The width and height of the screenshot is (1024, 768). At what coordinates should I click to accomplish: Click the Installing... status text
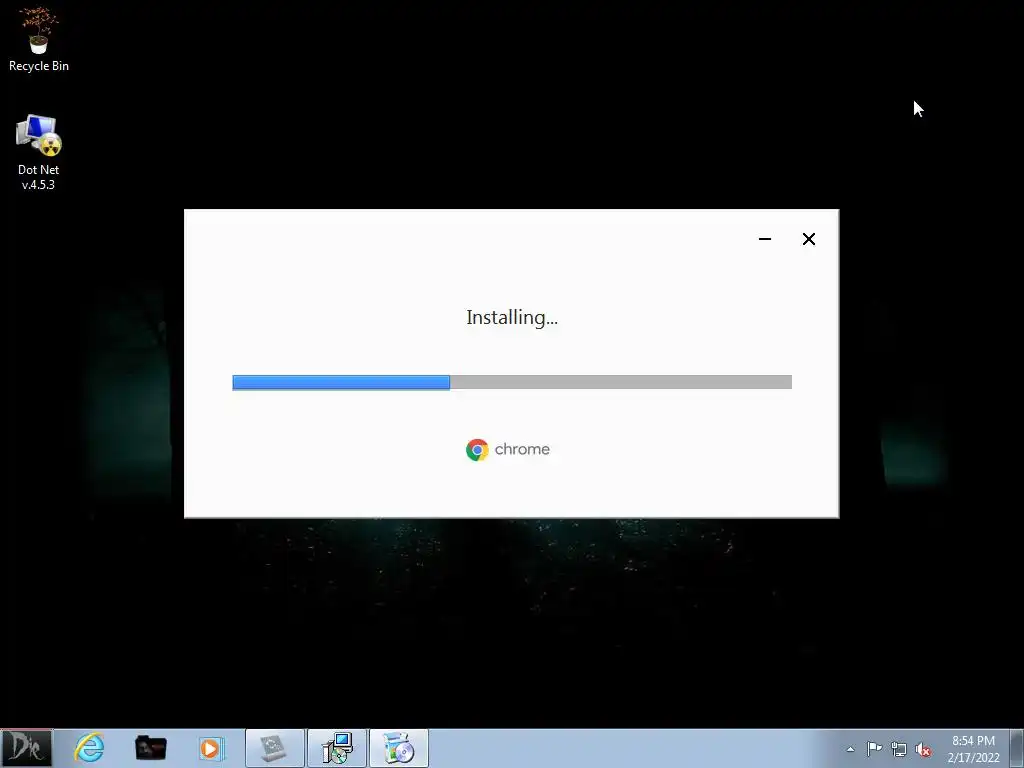[x=512, y=318]
